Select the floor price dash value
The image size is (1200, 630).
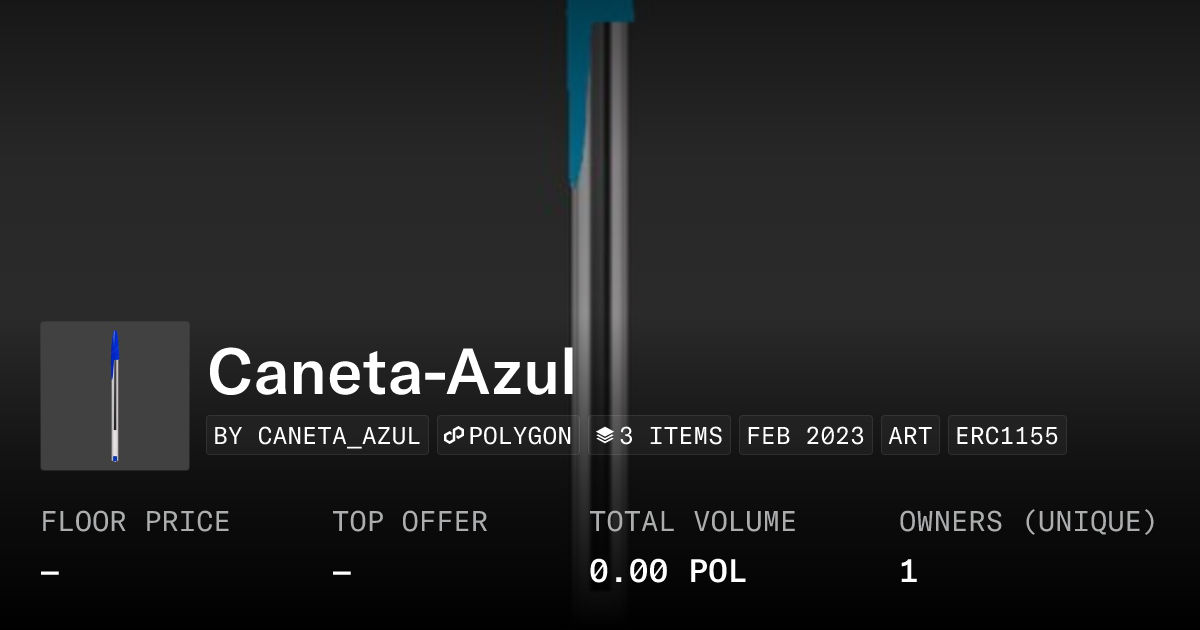click(50, 573)
